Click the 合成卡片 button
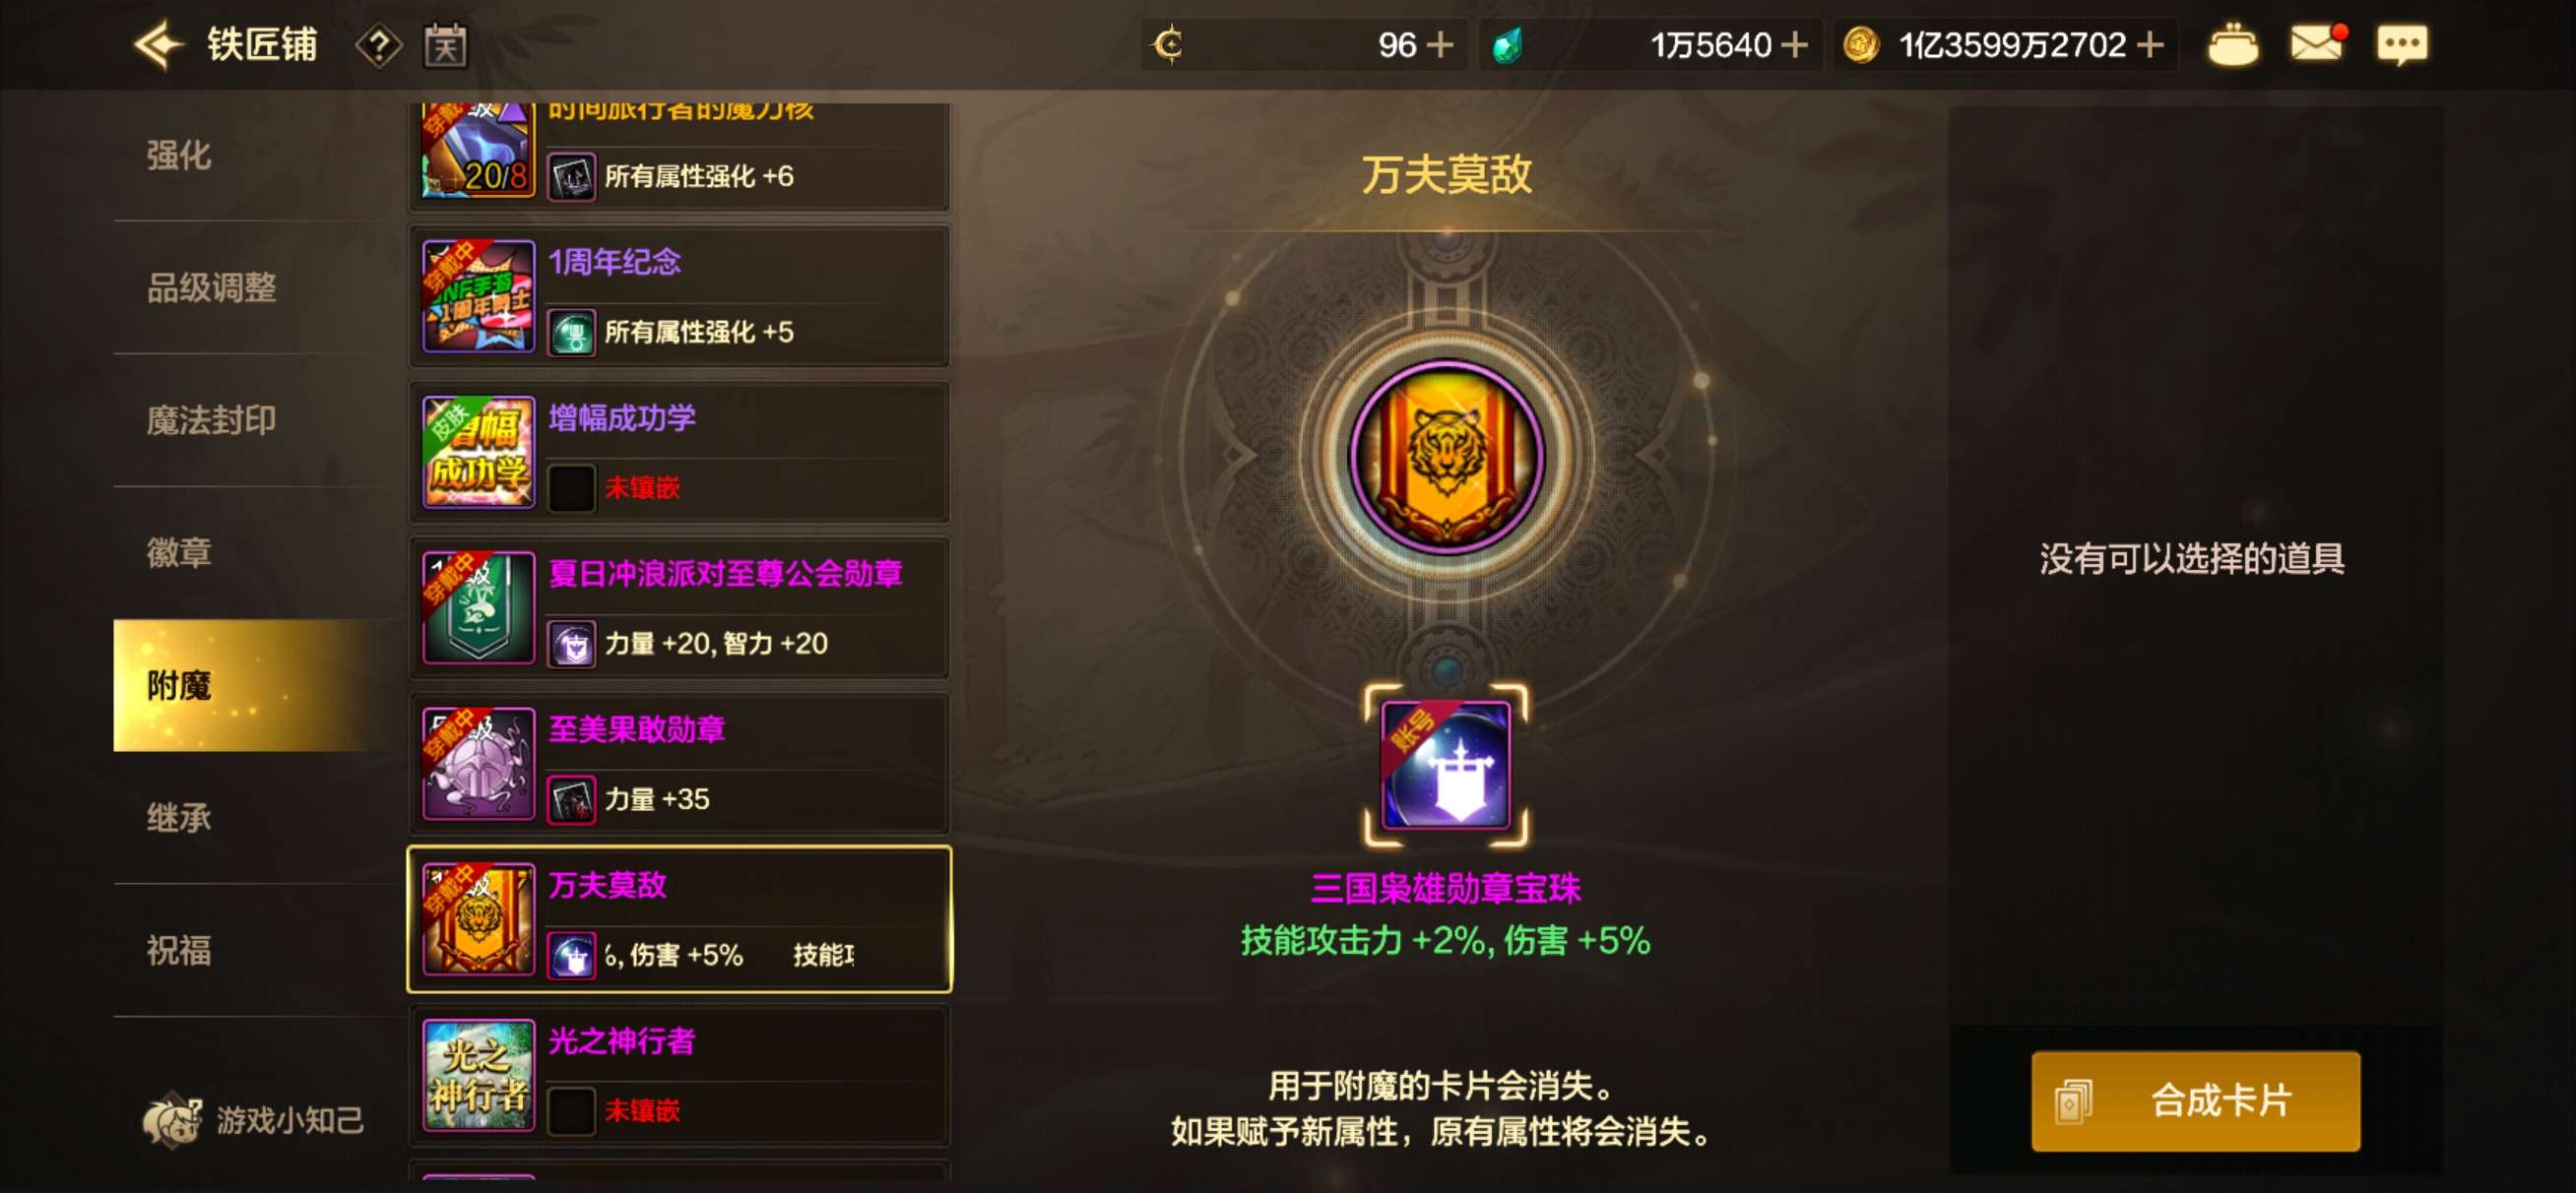2576x1193 pixels. click(x=2195, y=1100)
